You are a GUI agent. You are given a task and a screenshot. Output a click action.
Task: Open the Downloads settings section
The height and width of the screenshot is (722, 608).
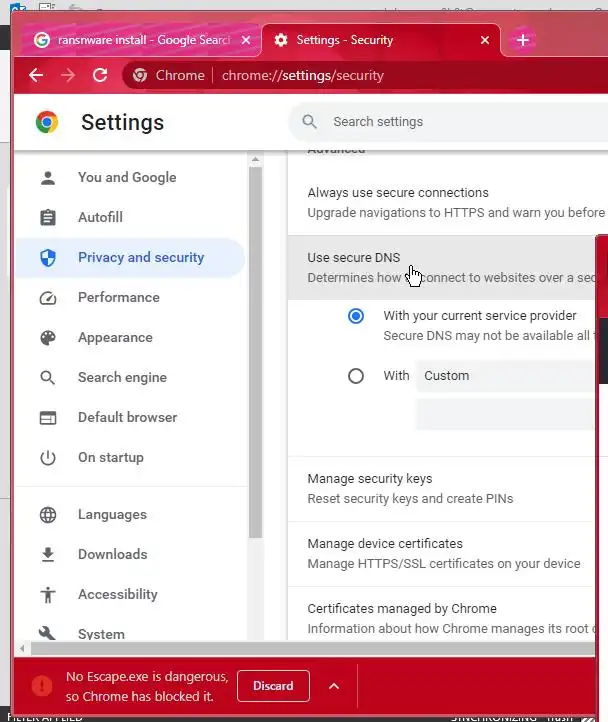point(130,554)
